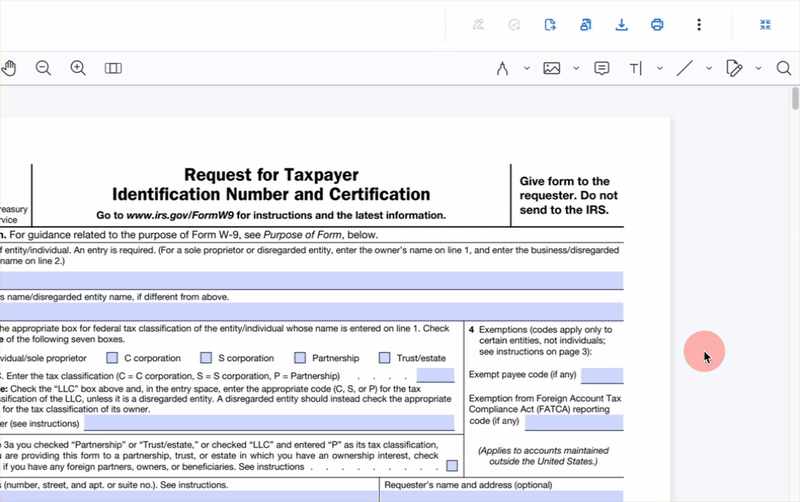Viewport: 800px width, 502px height.
Task: Print the W-9 form
Action: tap(657, 25)
